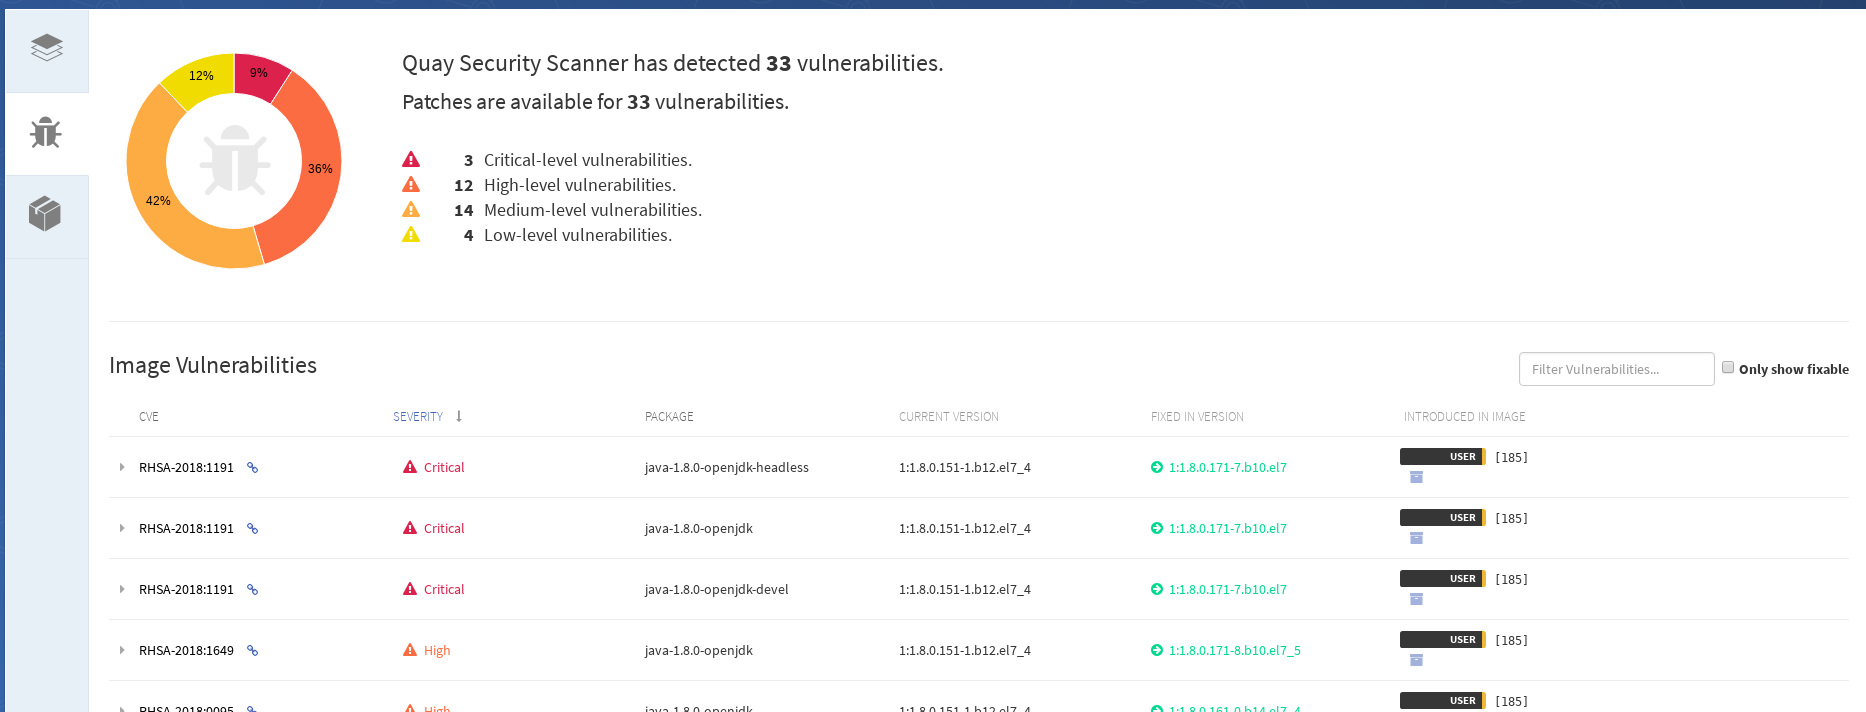This screenshot has height=712, width=1866.
Task: Focus the Filter Vulnerabilities input field
Action: [1616, 369]
